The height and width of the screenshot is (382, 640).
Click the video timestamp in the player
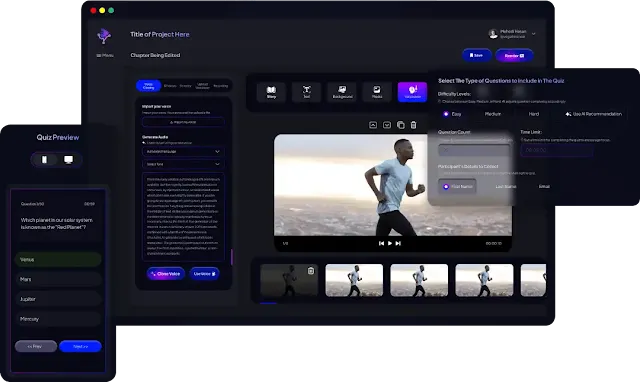click(x=493, y=244)
